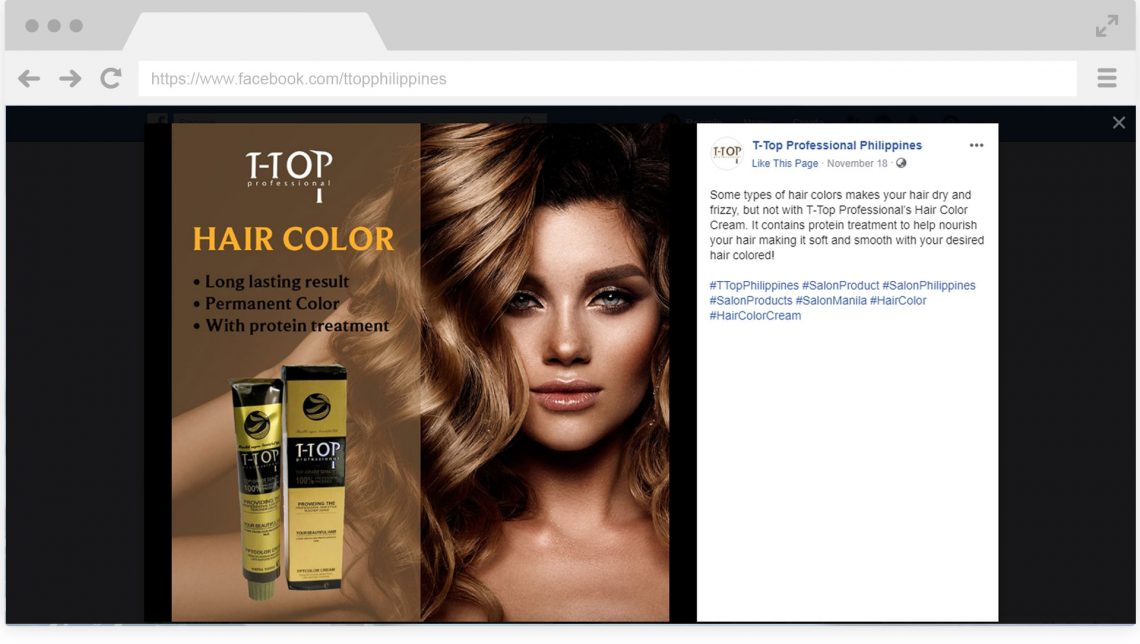Click the second gray window control dot
This screenshot has width=1140, height=644.
pyautogui.click(x=54, y=26)
